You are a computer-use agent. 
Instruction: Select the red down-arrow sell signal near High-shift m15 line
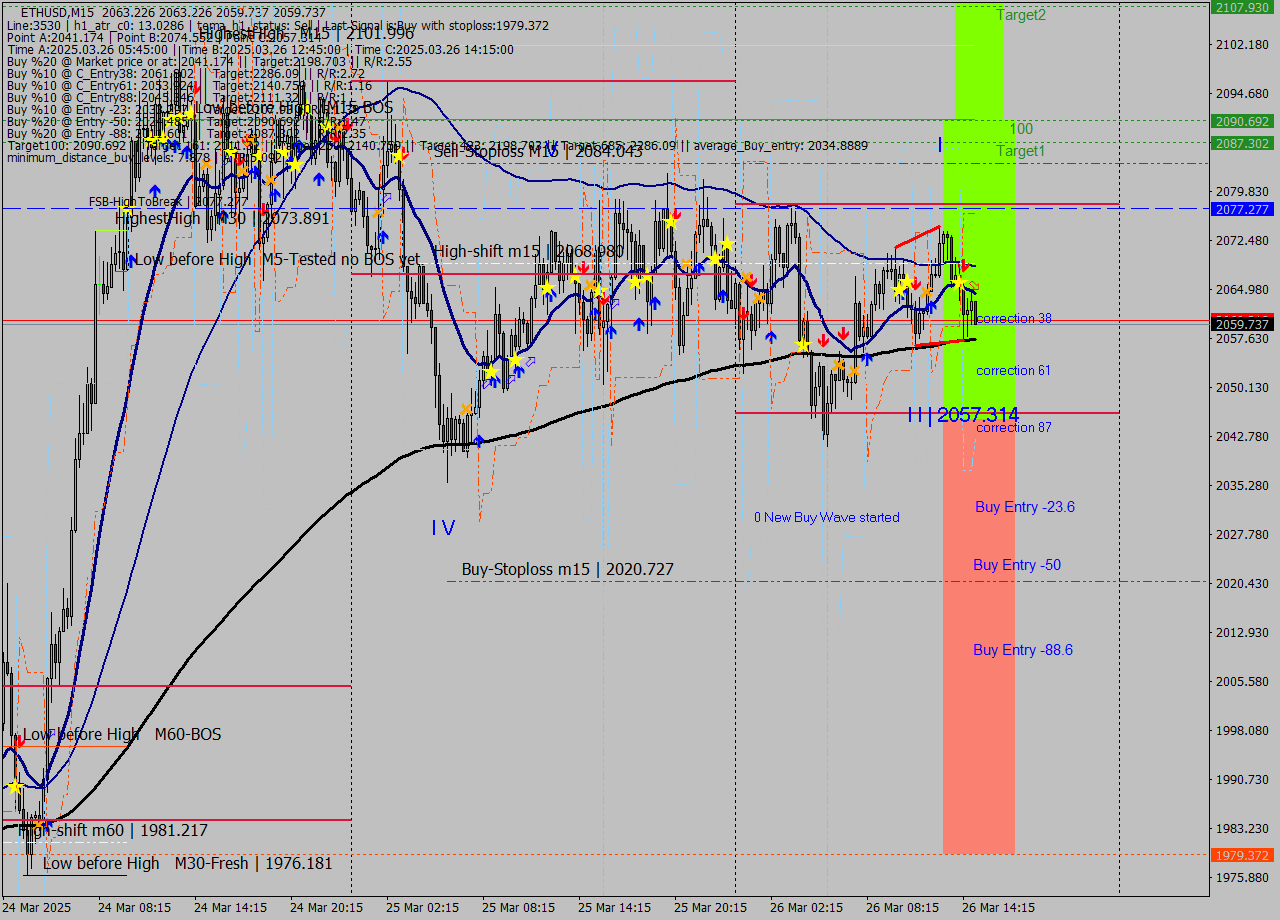pyautogui.click(x=584, y=267)
